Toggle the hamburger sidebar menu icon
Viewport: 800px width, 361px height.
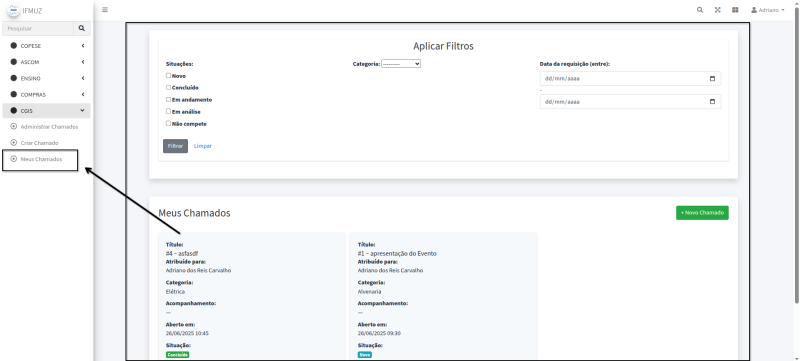pyautogui.click(x=105, y=10)
